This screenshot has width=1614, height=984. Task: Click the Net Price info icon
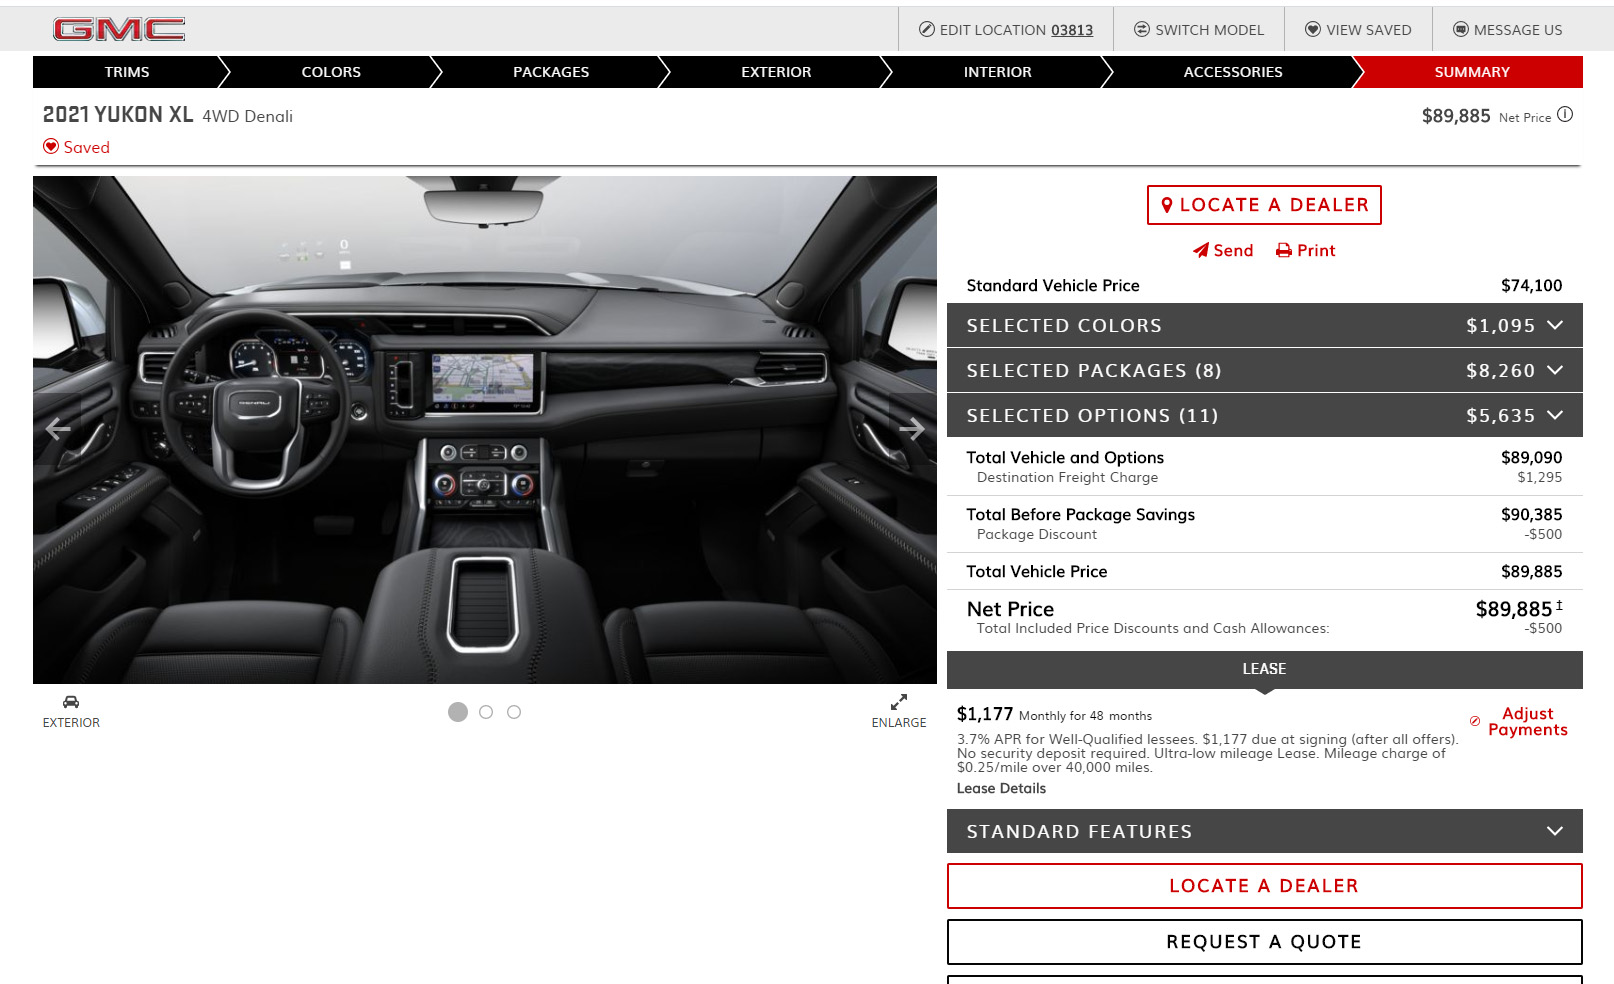click(x=1565, y=115)
